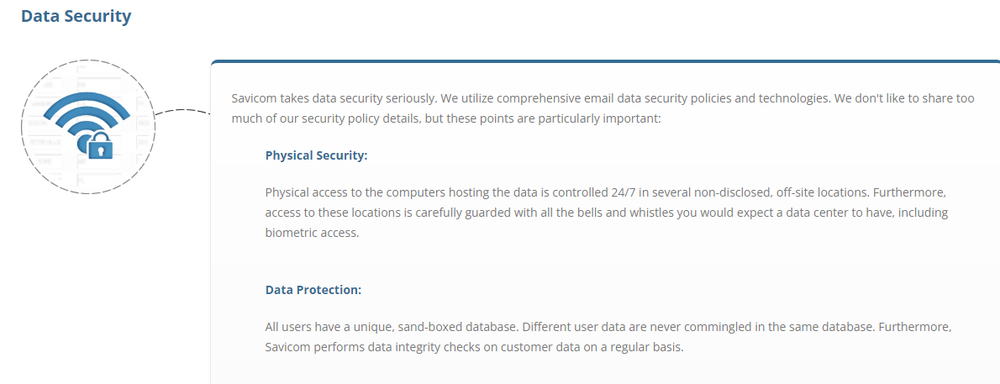Click the word Savicom in the intro sentence
The height and width of the screenshot is (384, 1000).
click(253, 100)
